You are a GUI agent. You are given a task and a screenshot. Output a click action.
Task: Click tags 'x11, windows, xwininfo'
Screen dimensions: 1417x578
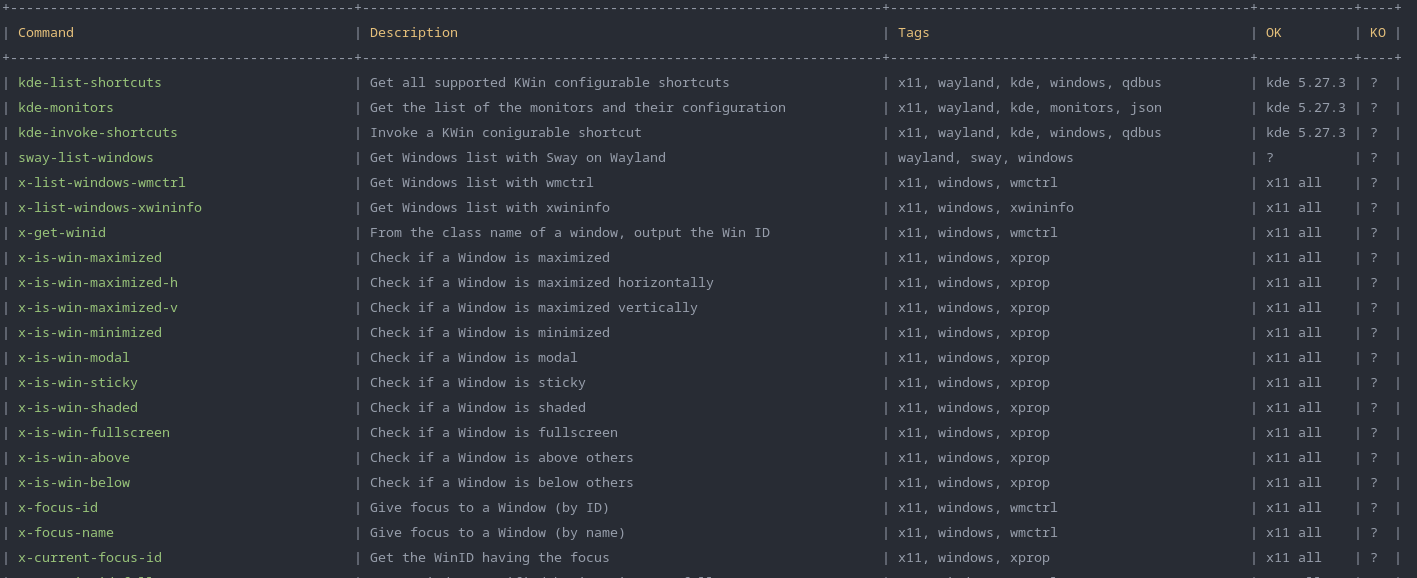[986, 208]
